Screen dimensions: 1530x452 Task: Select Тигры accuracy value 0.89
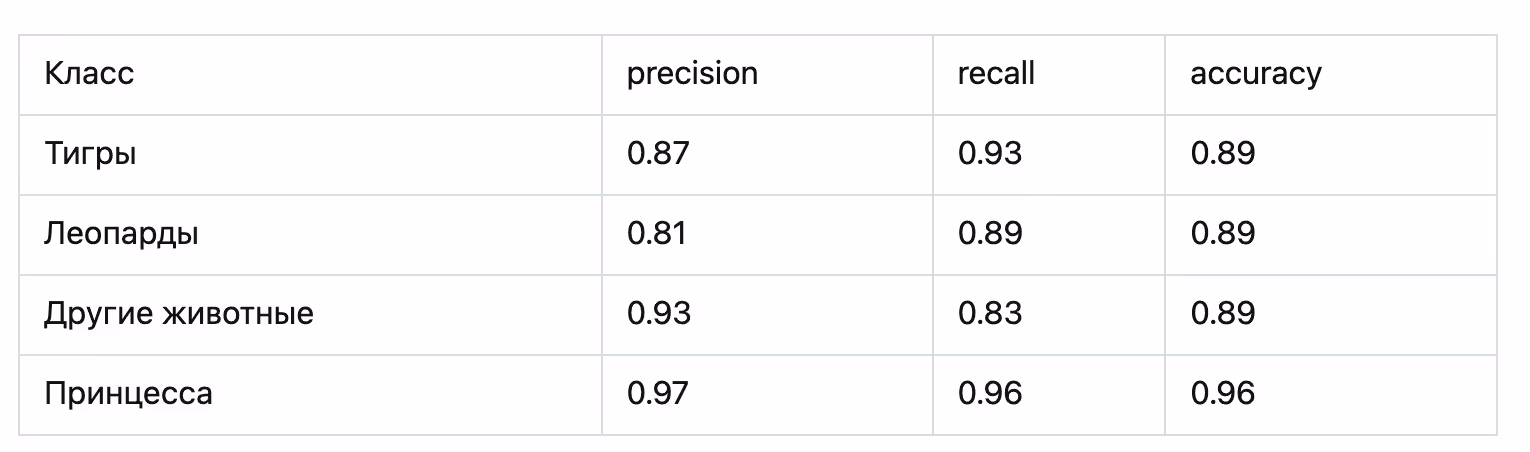(x=1222, y=154)
